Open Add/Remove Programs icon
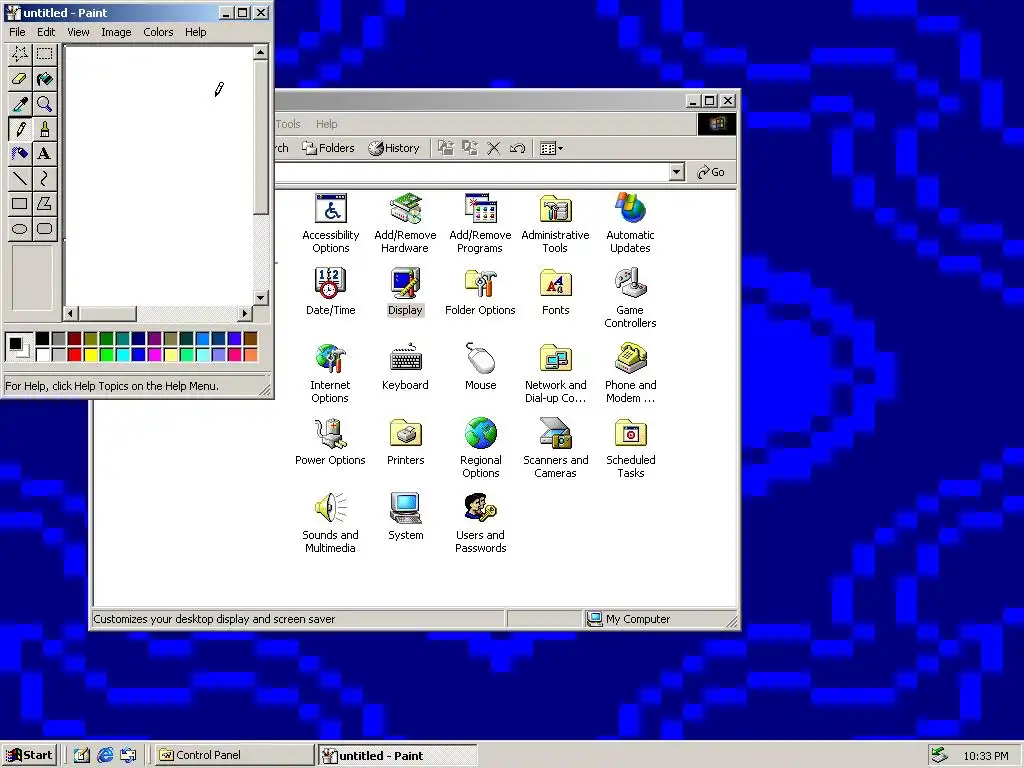This screenshot has height=768, width=1024. 480,223
